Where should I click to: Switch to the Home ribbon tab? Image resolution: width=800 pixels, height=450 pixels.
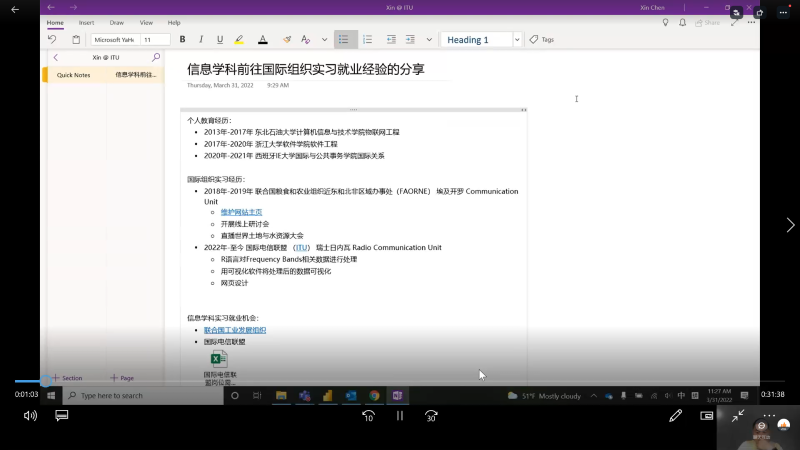click(x=55, y=22)
